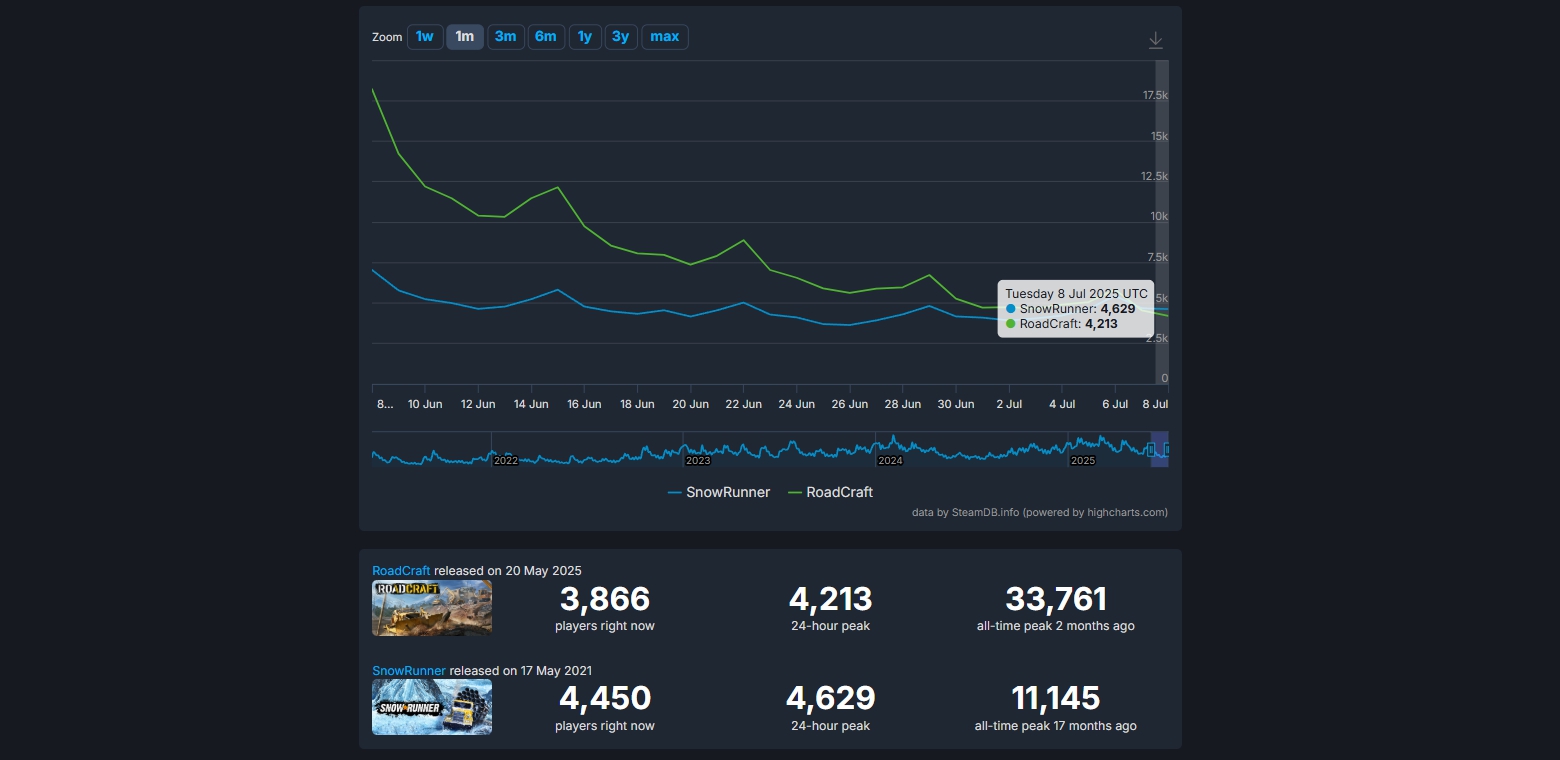Show max time range
Viewport: 1560px width, 760px height.
[x=665, y=37]
